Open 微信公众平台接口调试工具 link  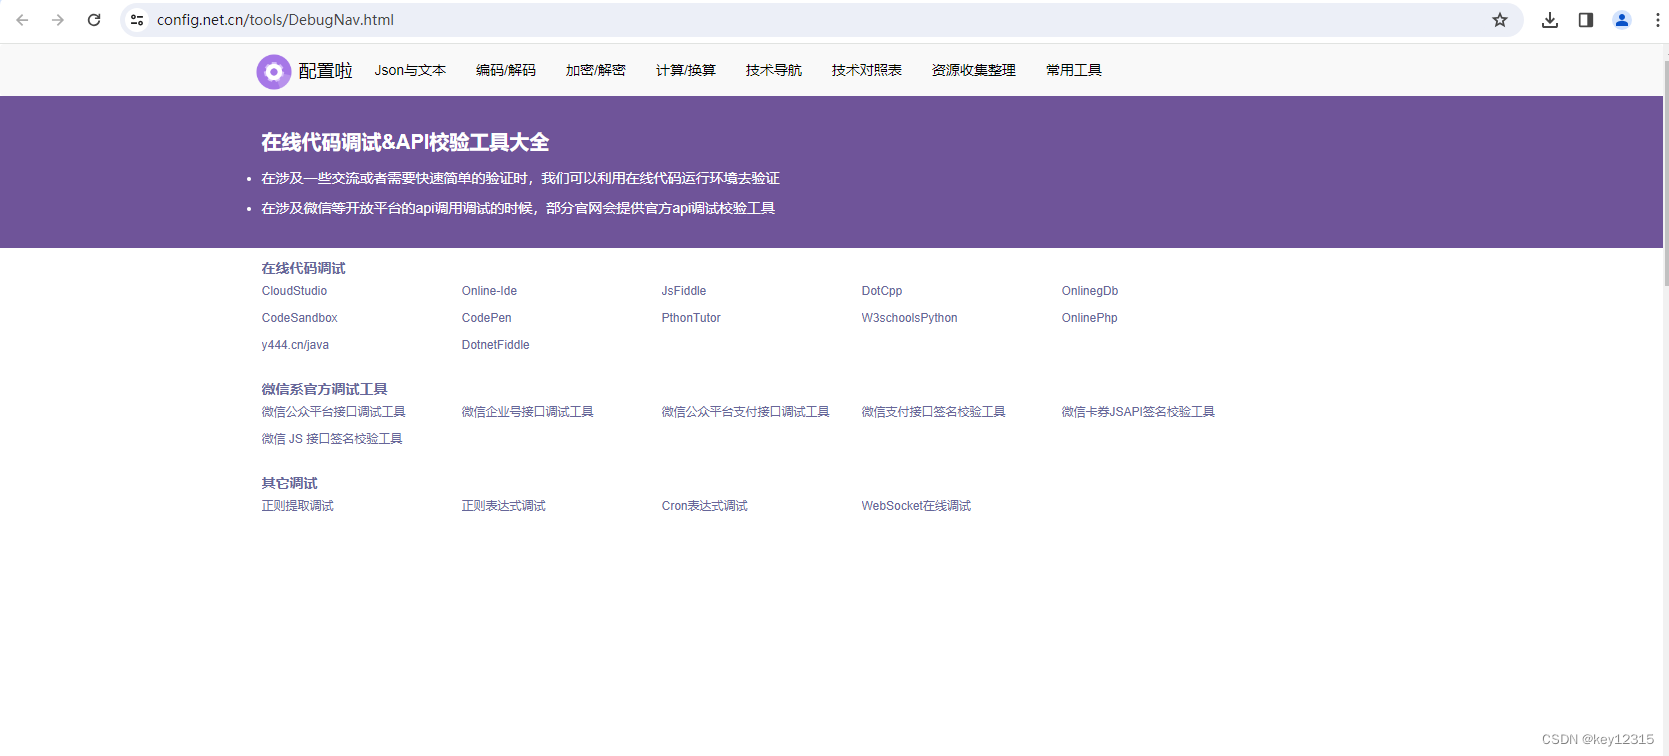[x=334, y=412]
